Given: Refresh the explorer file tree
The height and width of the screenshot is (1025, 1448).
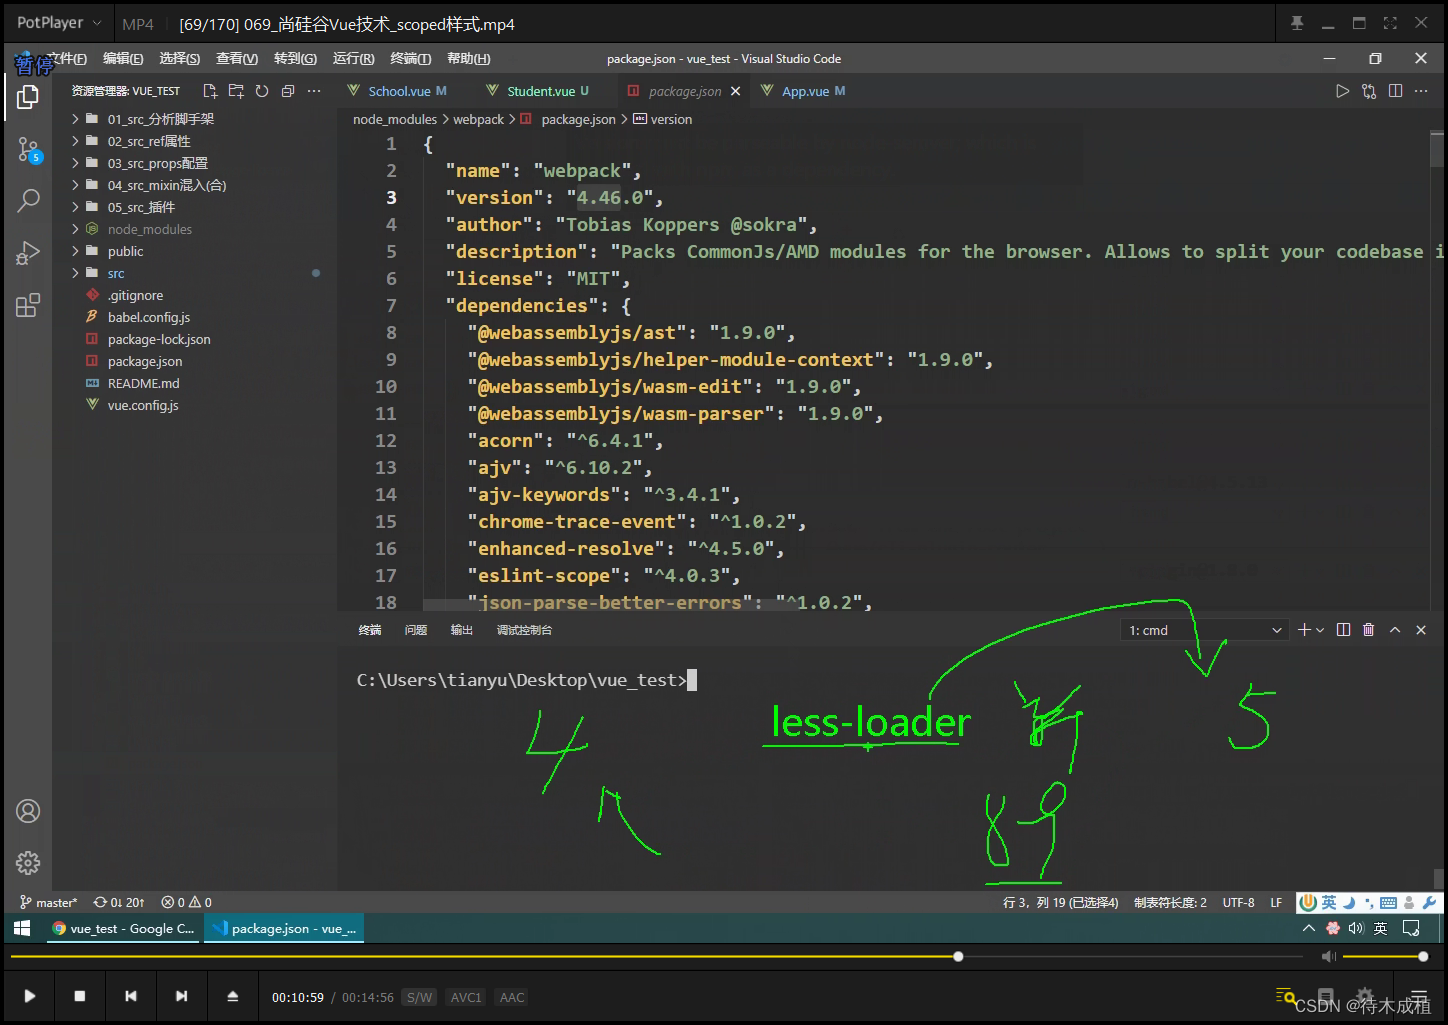Looking at the screenshot, I should pos(262,91).
